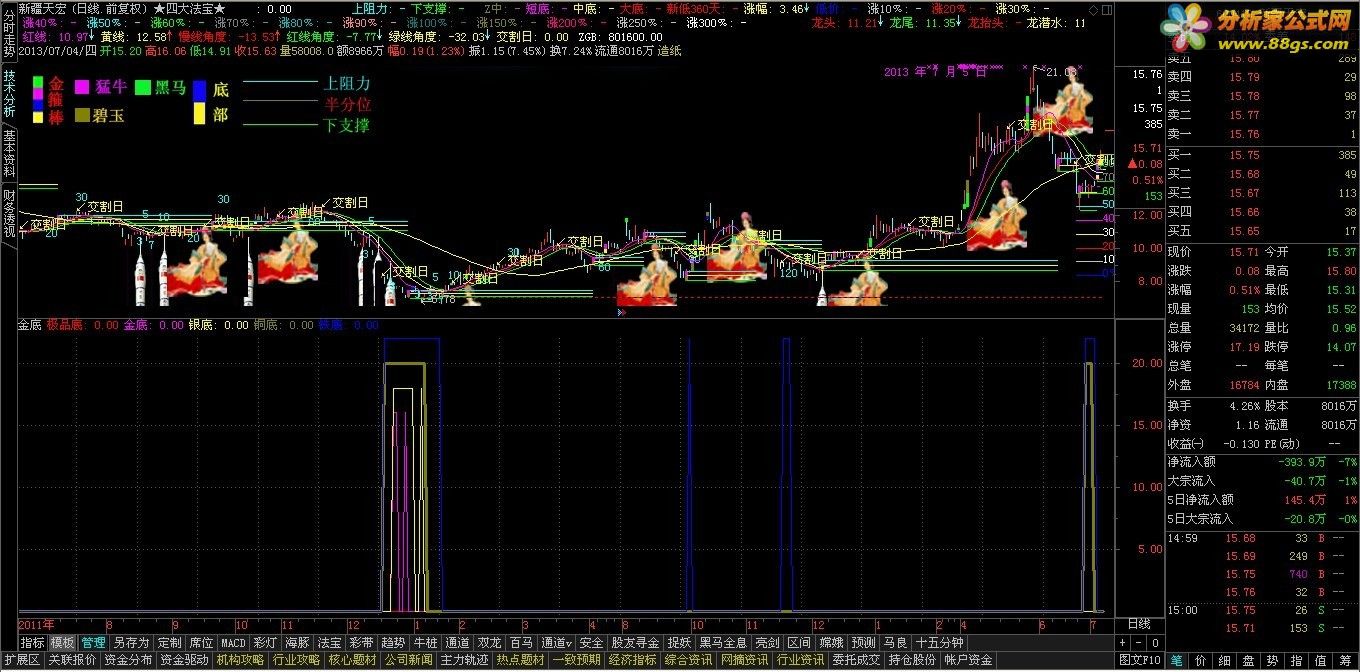Choose the 十五分钟 period tab
The image size is (1360, 672).
(x=939, y=643)
